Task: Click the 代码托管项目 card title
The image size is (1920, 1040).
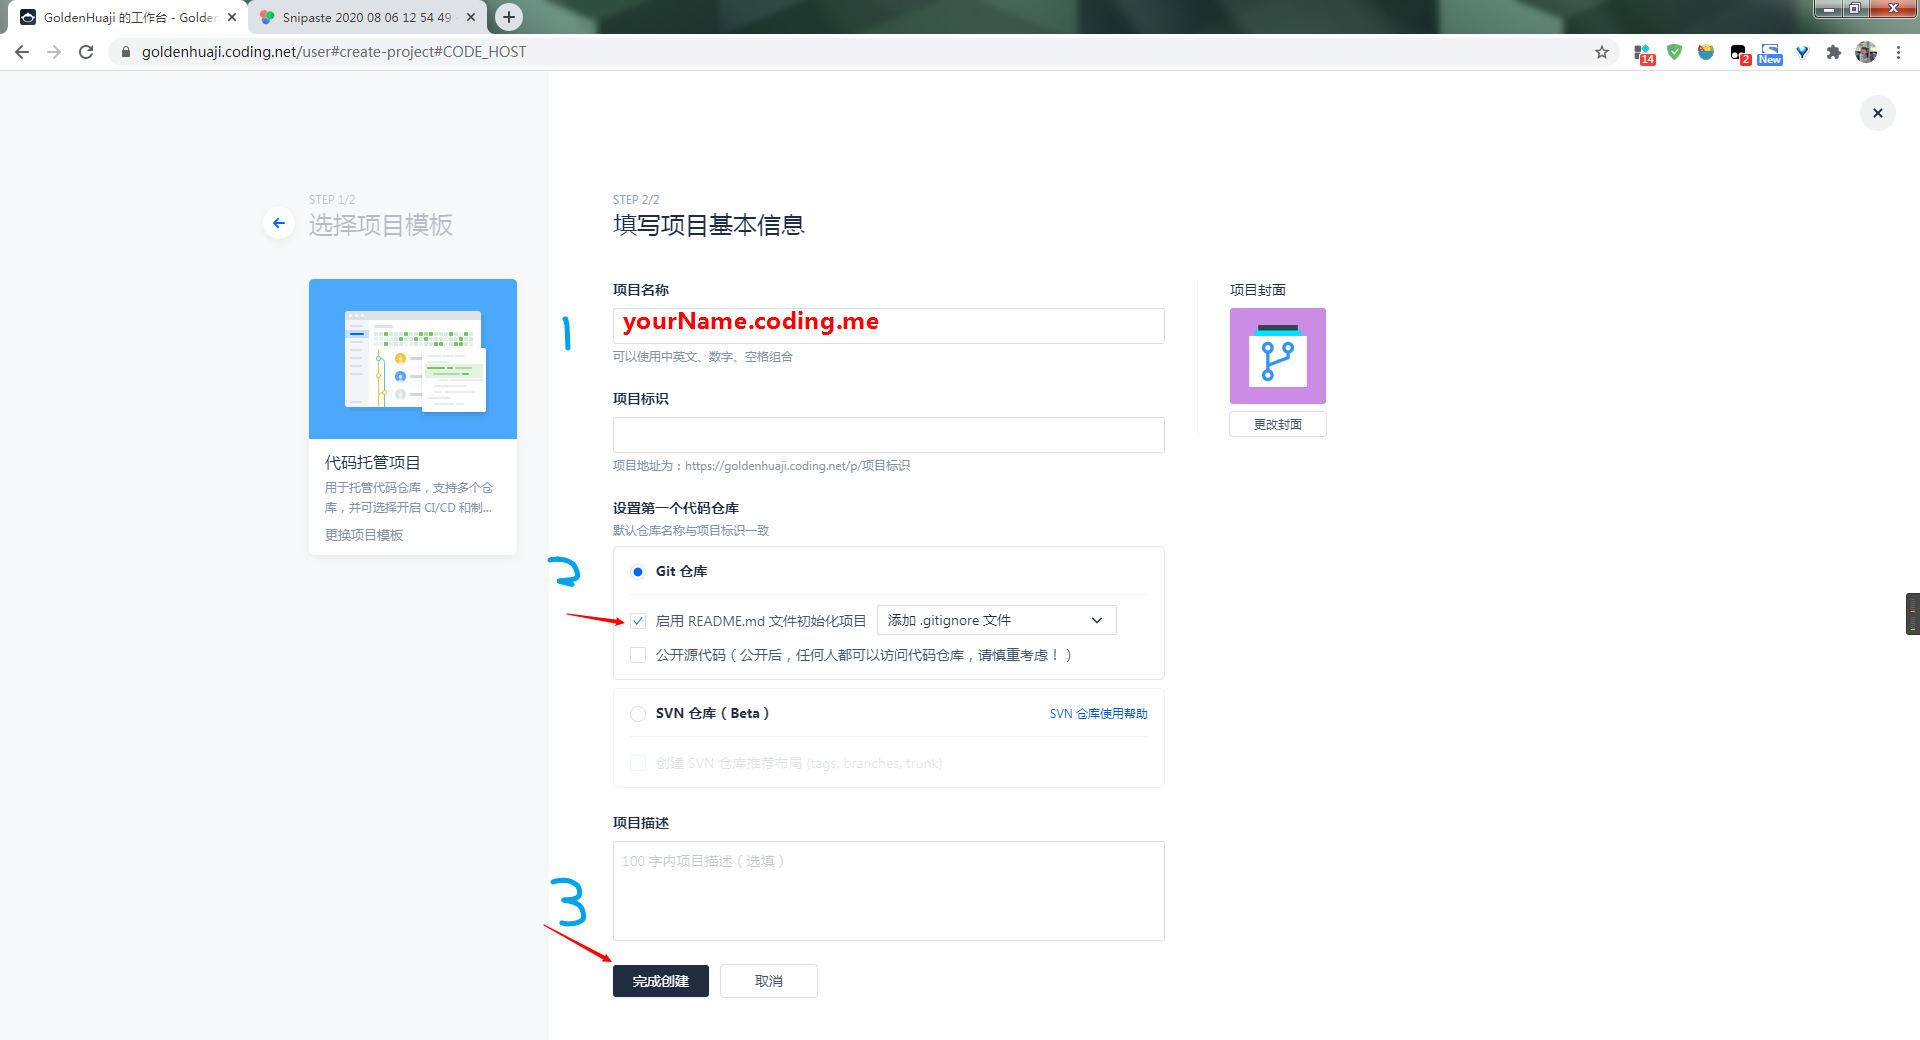Action: tap(372, 462)
